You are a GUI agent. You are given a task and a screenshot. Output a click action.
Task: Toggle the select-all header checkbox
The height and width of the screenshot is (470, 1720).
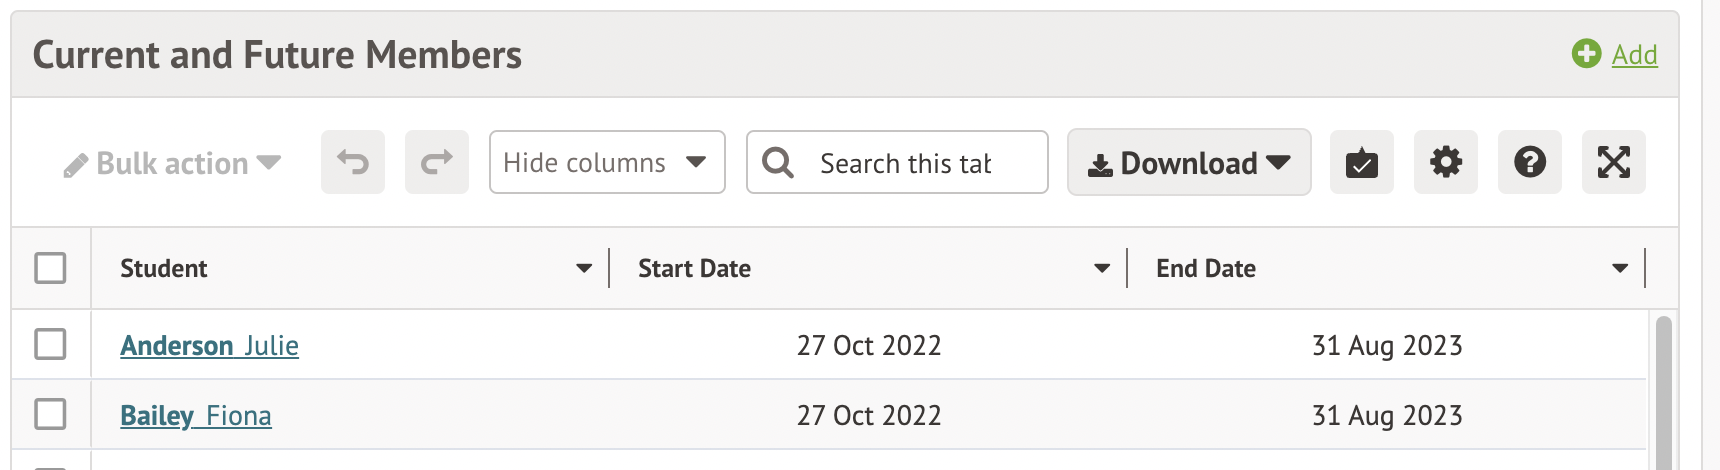(50, 268)
